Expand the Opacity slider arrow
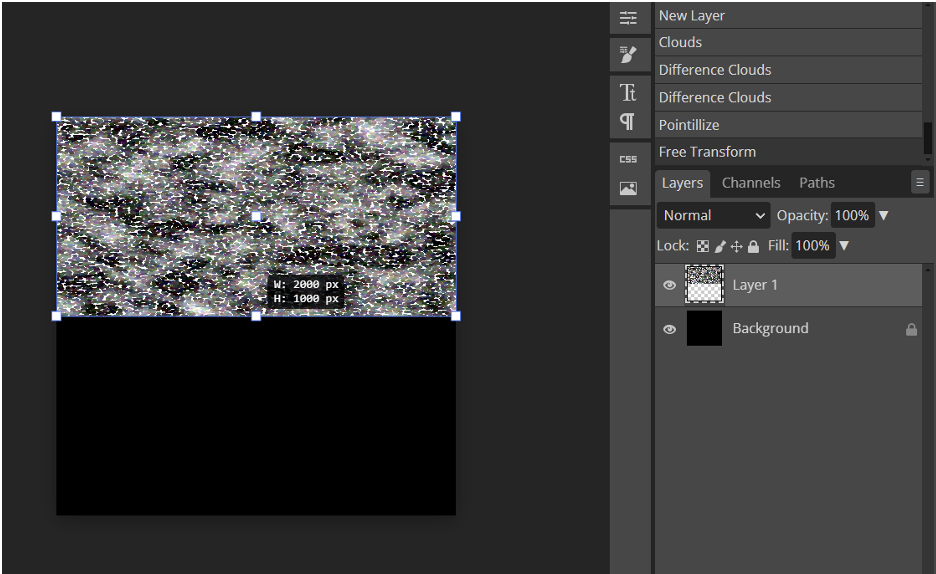936x574 pixels. point(883,215)
